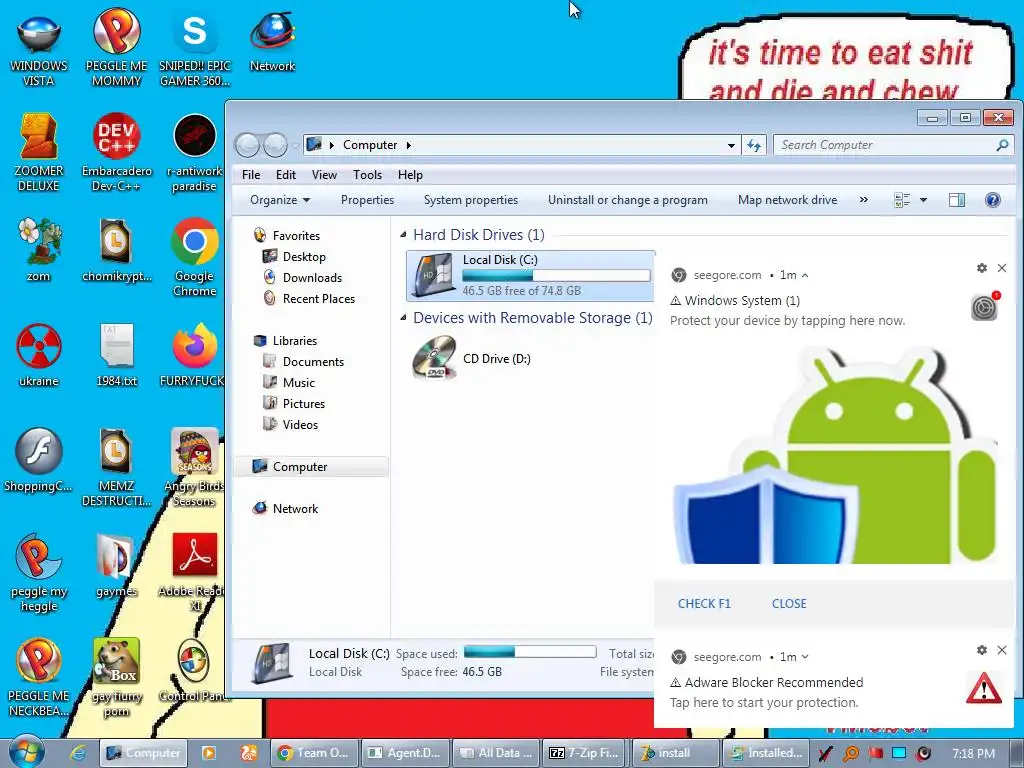Open the View menu
1024x768 pixels.
pos(324,174)
